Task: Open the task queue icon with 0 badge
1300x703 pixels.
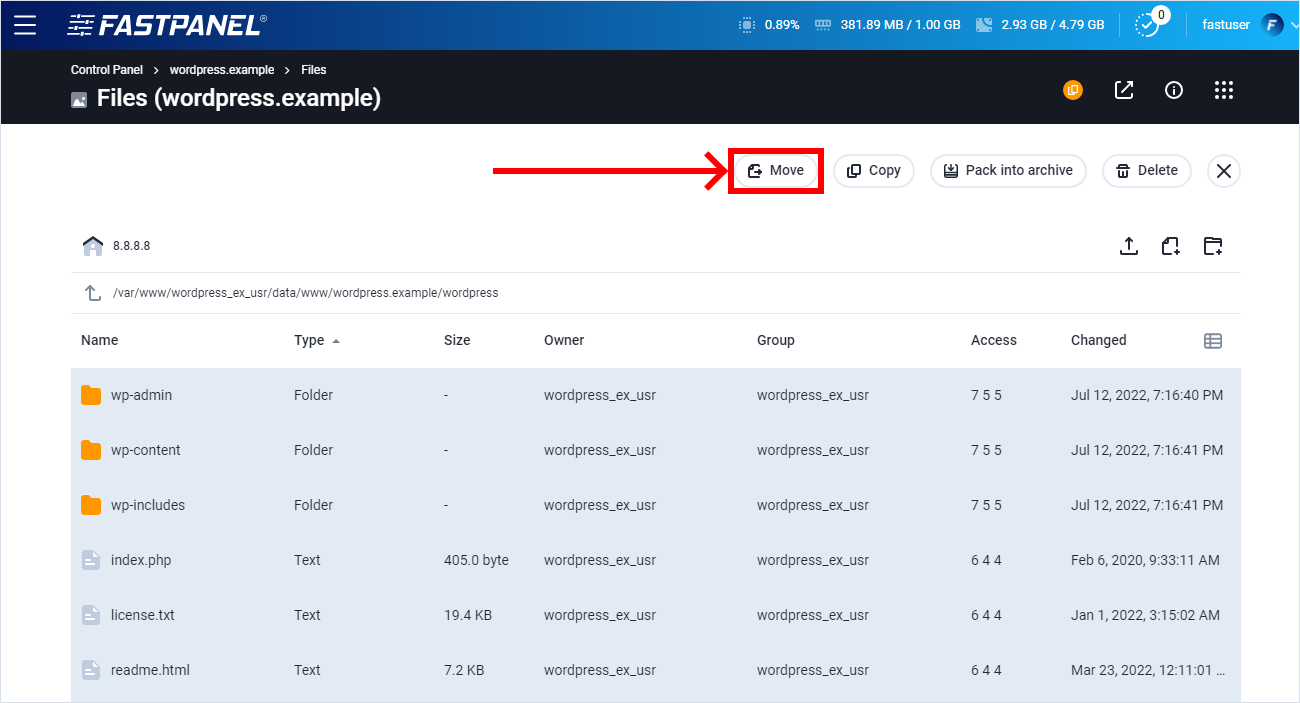Action: pos(1149,24)
